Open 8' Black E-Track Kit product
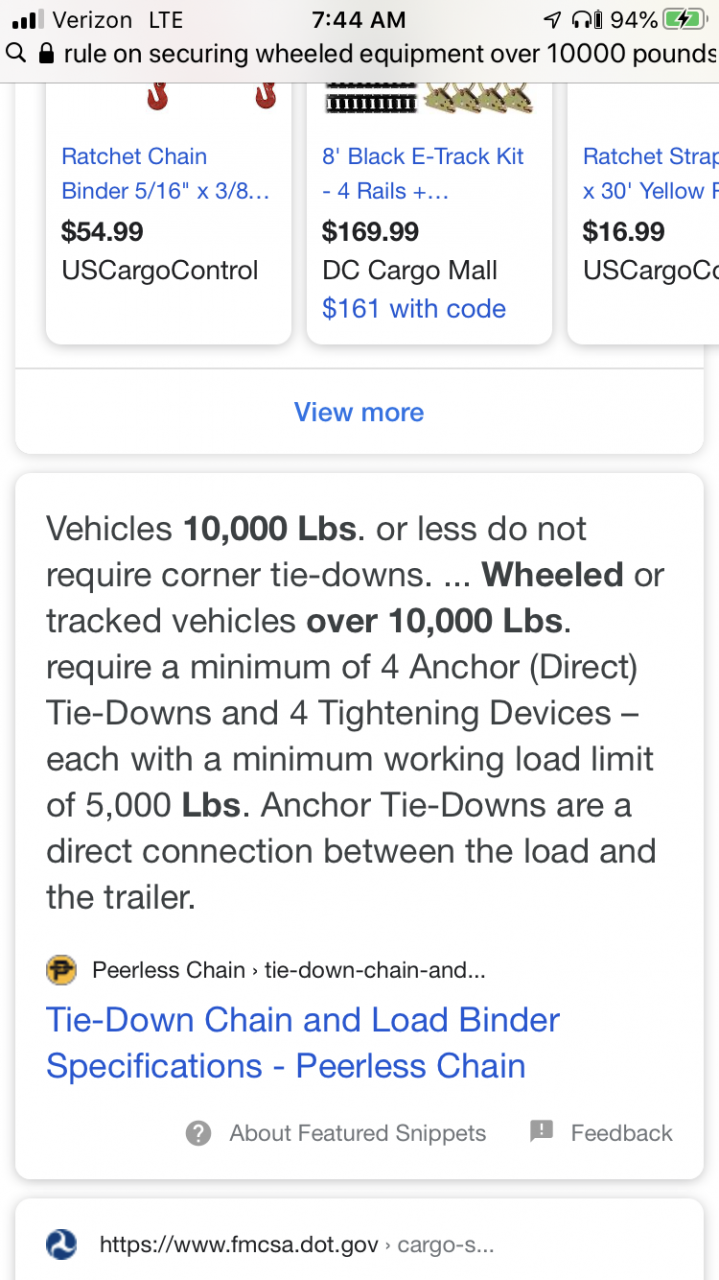719x1280 pixels. pyautogui.click(x=422, y=173)
